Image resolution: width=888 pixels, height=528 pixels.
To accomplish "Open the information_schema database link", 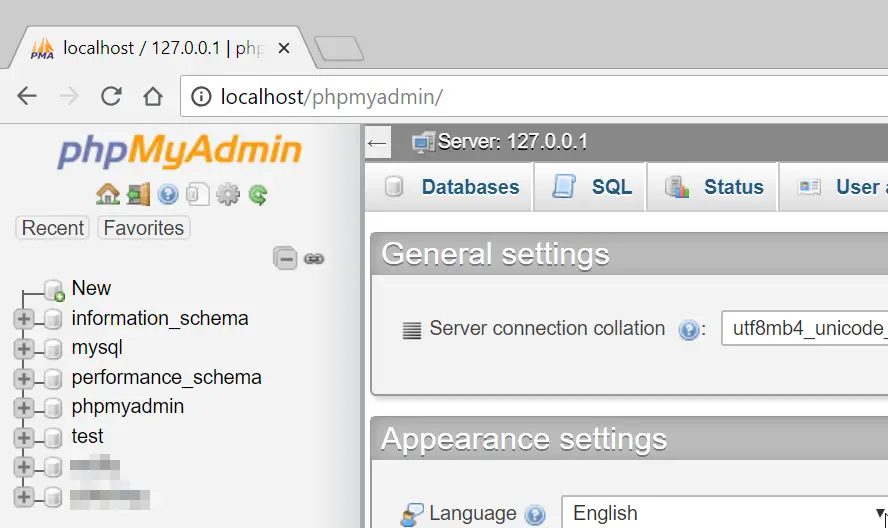I will [160, 318].
